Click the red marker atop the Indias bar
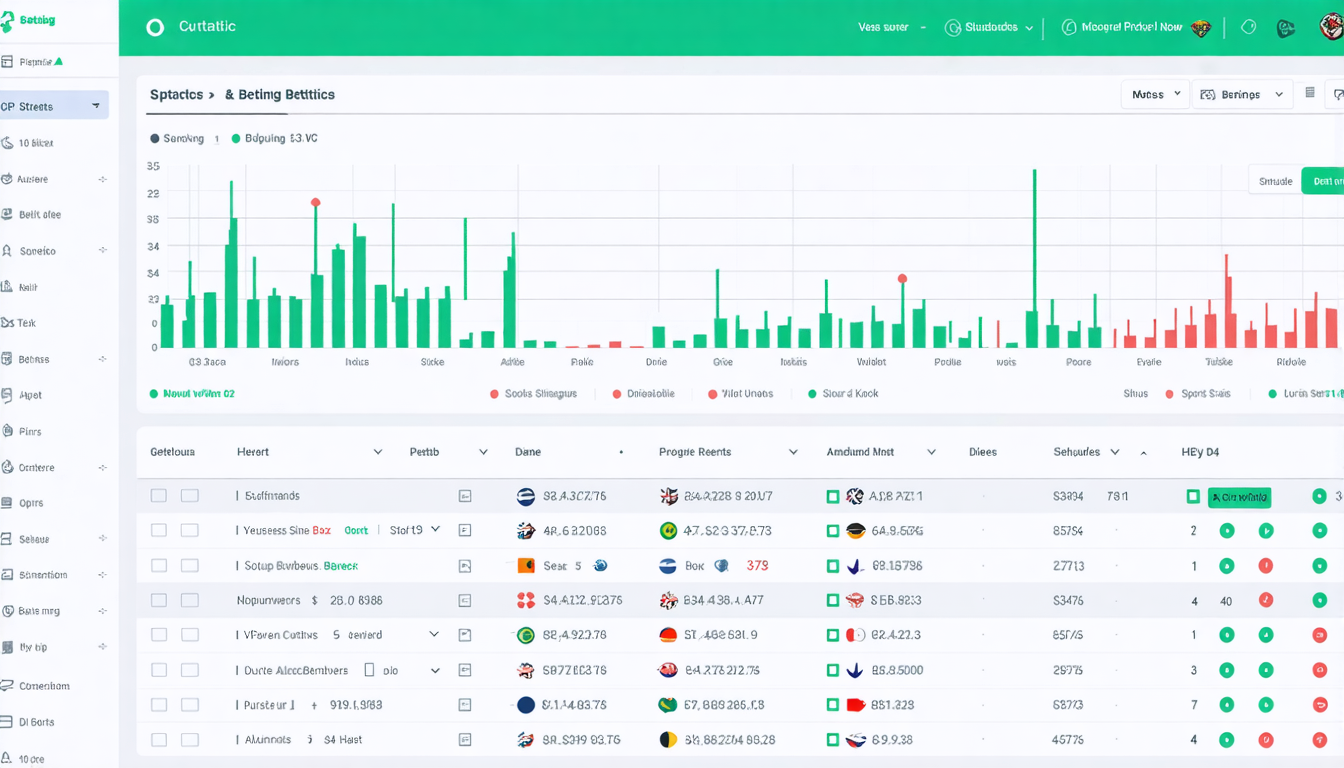This screenshot has height=768, width=1344. coord(315,202)
